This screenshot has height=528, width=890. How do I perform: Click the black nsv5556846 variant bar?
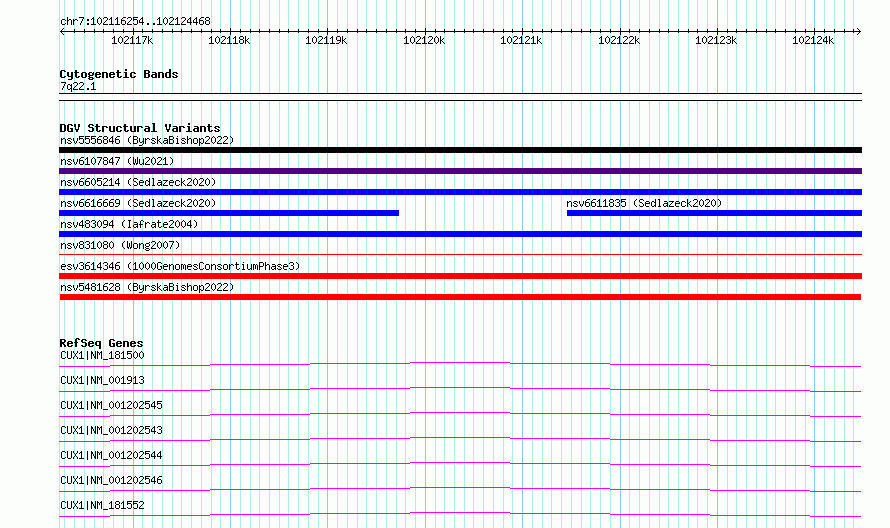coord(460,150)
